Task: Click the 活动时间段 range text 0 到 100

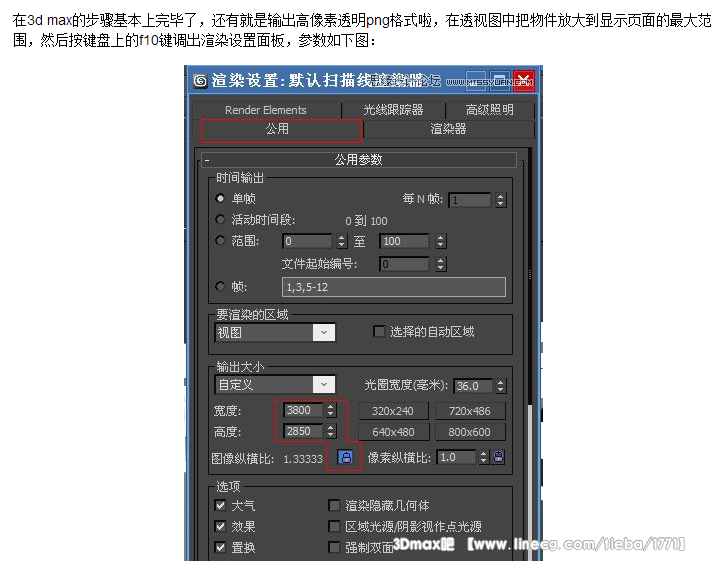Action: tap(366, 221)
